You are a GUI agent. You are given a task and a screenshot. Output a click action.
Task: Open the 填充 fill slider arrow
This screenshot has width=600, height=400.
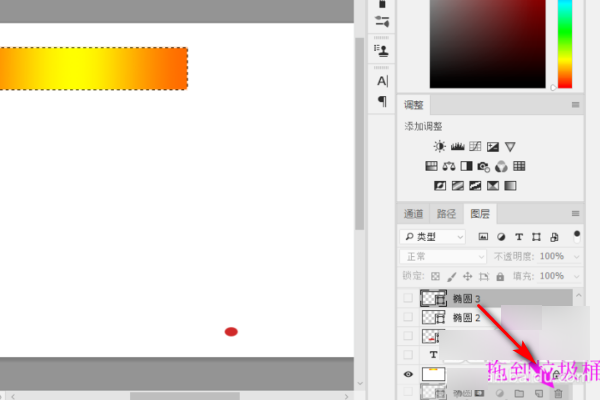click(576, 276)
